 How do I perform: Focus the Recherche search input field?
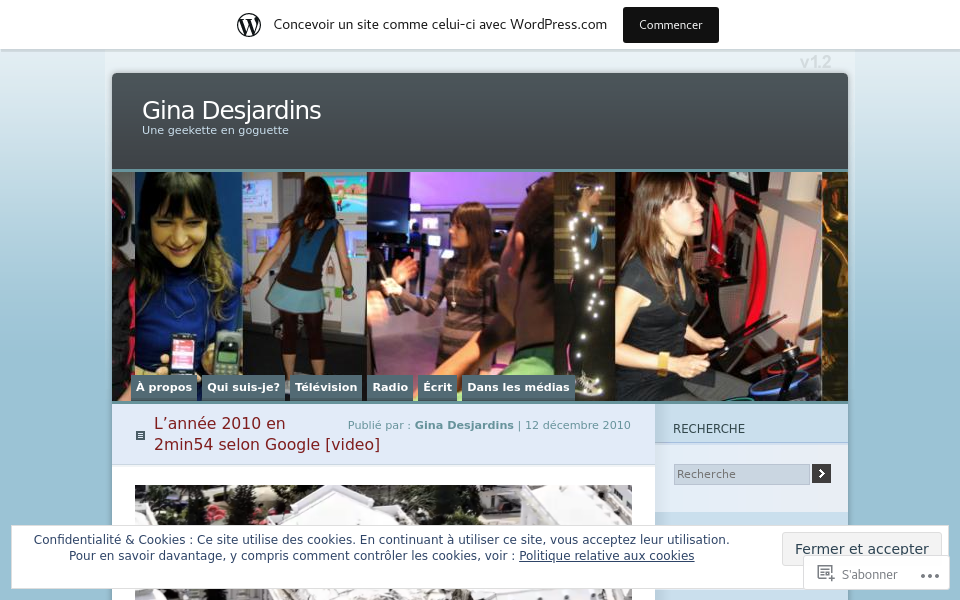[x=741, y=474]
